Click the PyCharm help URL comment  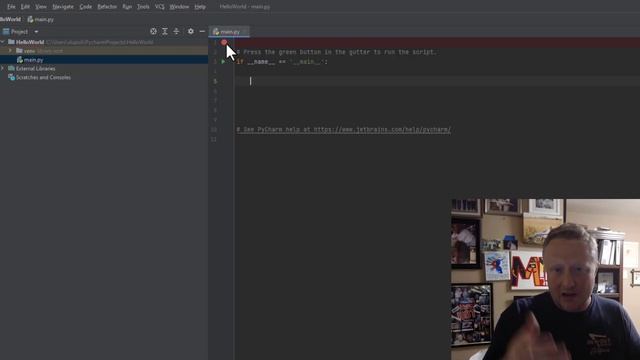click(x=344, y=130)
